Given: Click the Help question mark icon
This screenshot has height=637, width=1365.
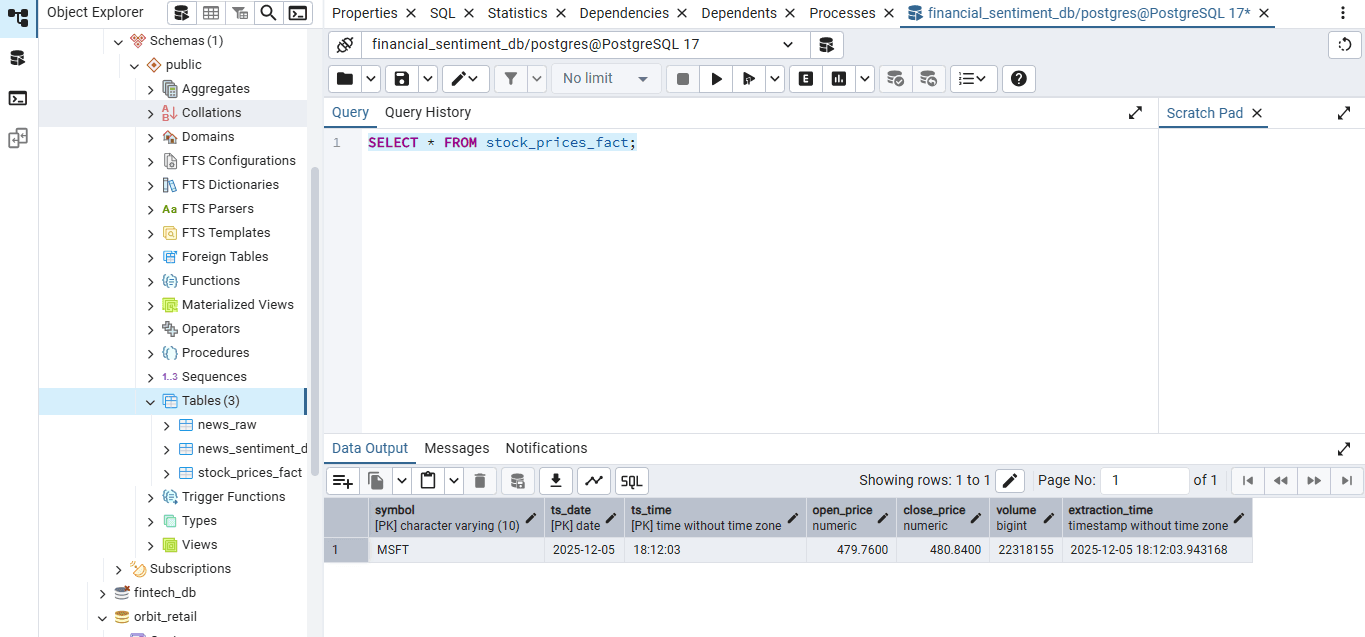Looking at the screenshot, I should point(1018,78).
